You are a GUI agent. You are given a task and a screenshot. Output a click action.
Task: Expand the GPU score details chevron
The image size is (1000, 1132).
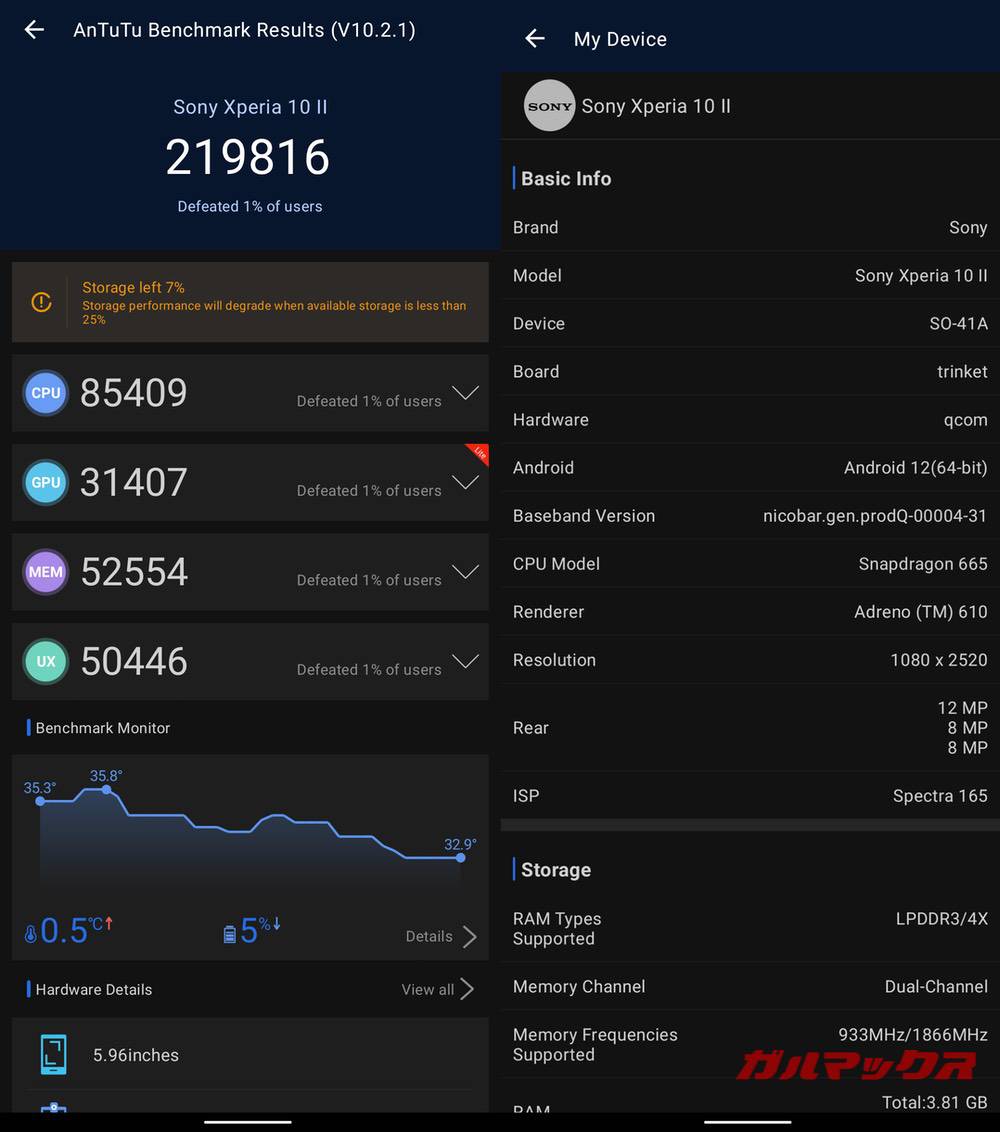465,483
